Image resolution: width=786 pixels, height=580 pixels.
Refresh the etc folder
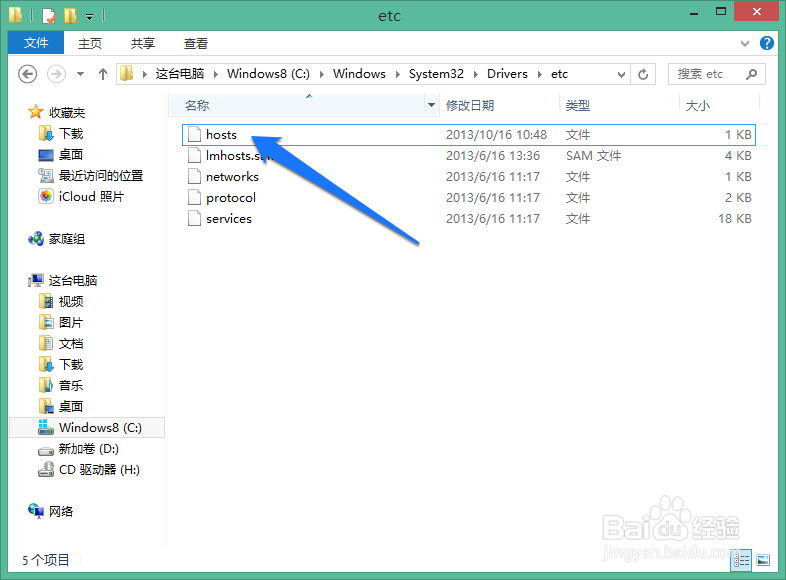point(643,74)
